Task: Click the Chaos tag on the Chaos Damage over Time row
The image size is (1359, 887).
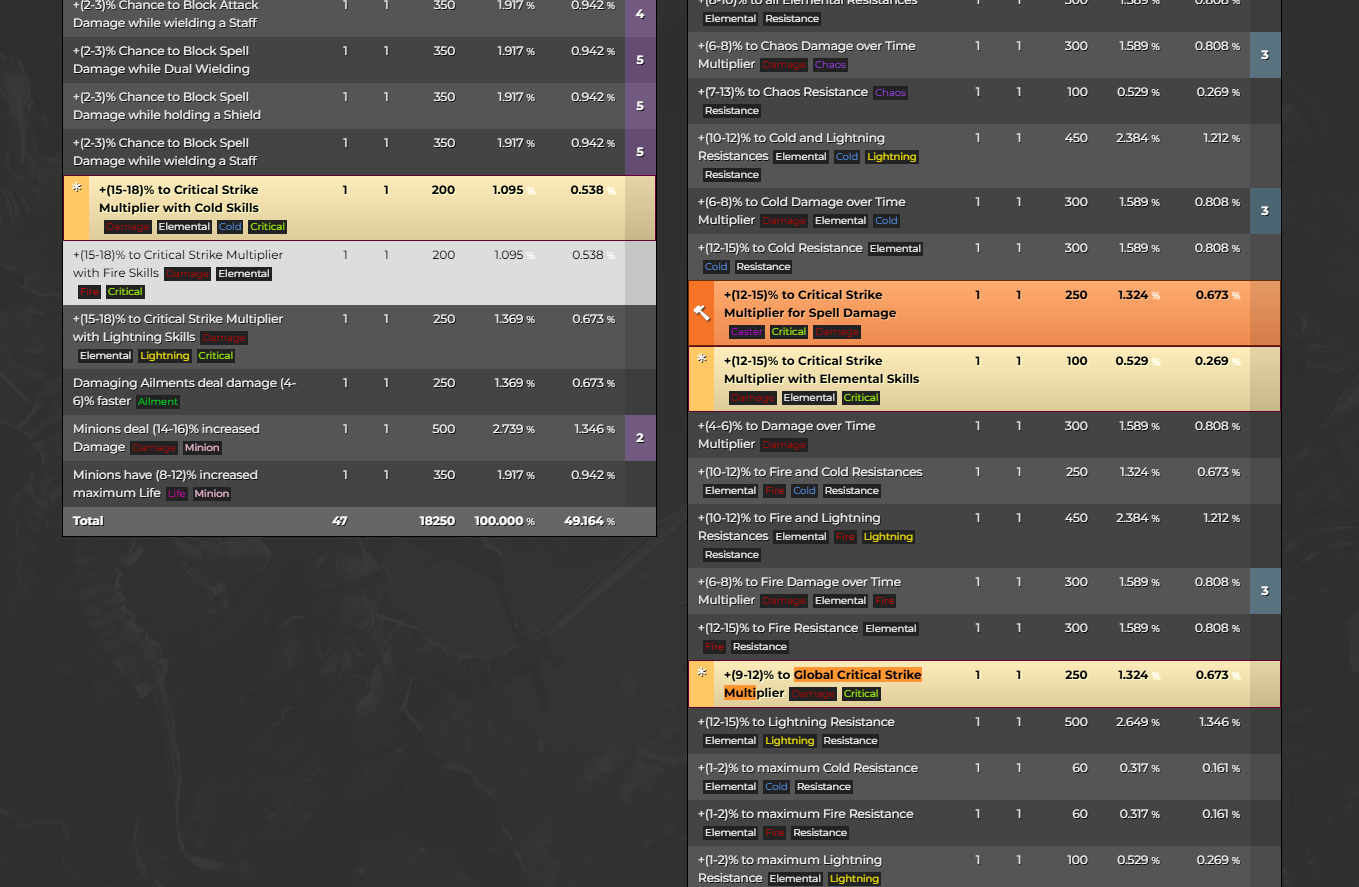Action: (830, 65)
